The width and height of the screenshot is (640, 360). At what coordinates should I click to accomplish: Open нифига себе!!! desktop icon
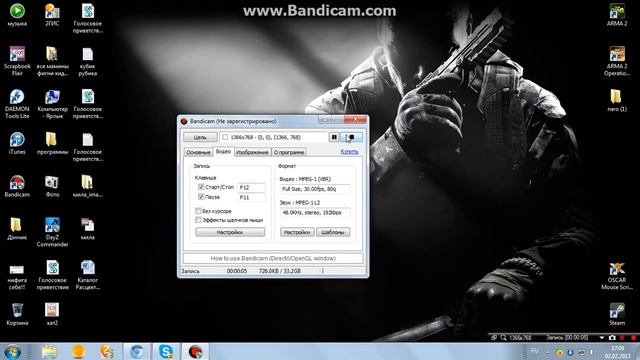click(x=17, y=277)
